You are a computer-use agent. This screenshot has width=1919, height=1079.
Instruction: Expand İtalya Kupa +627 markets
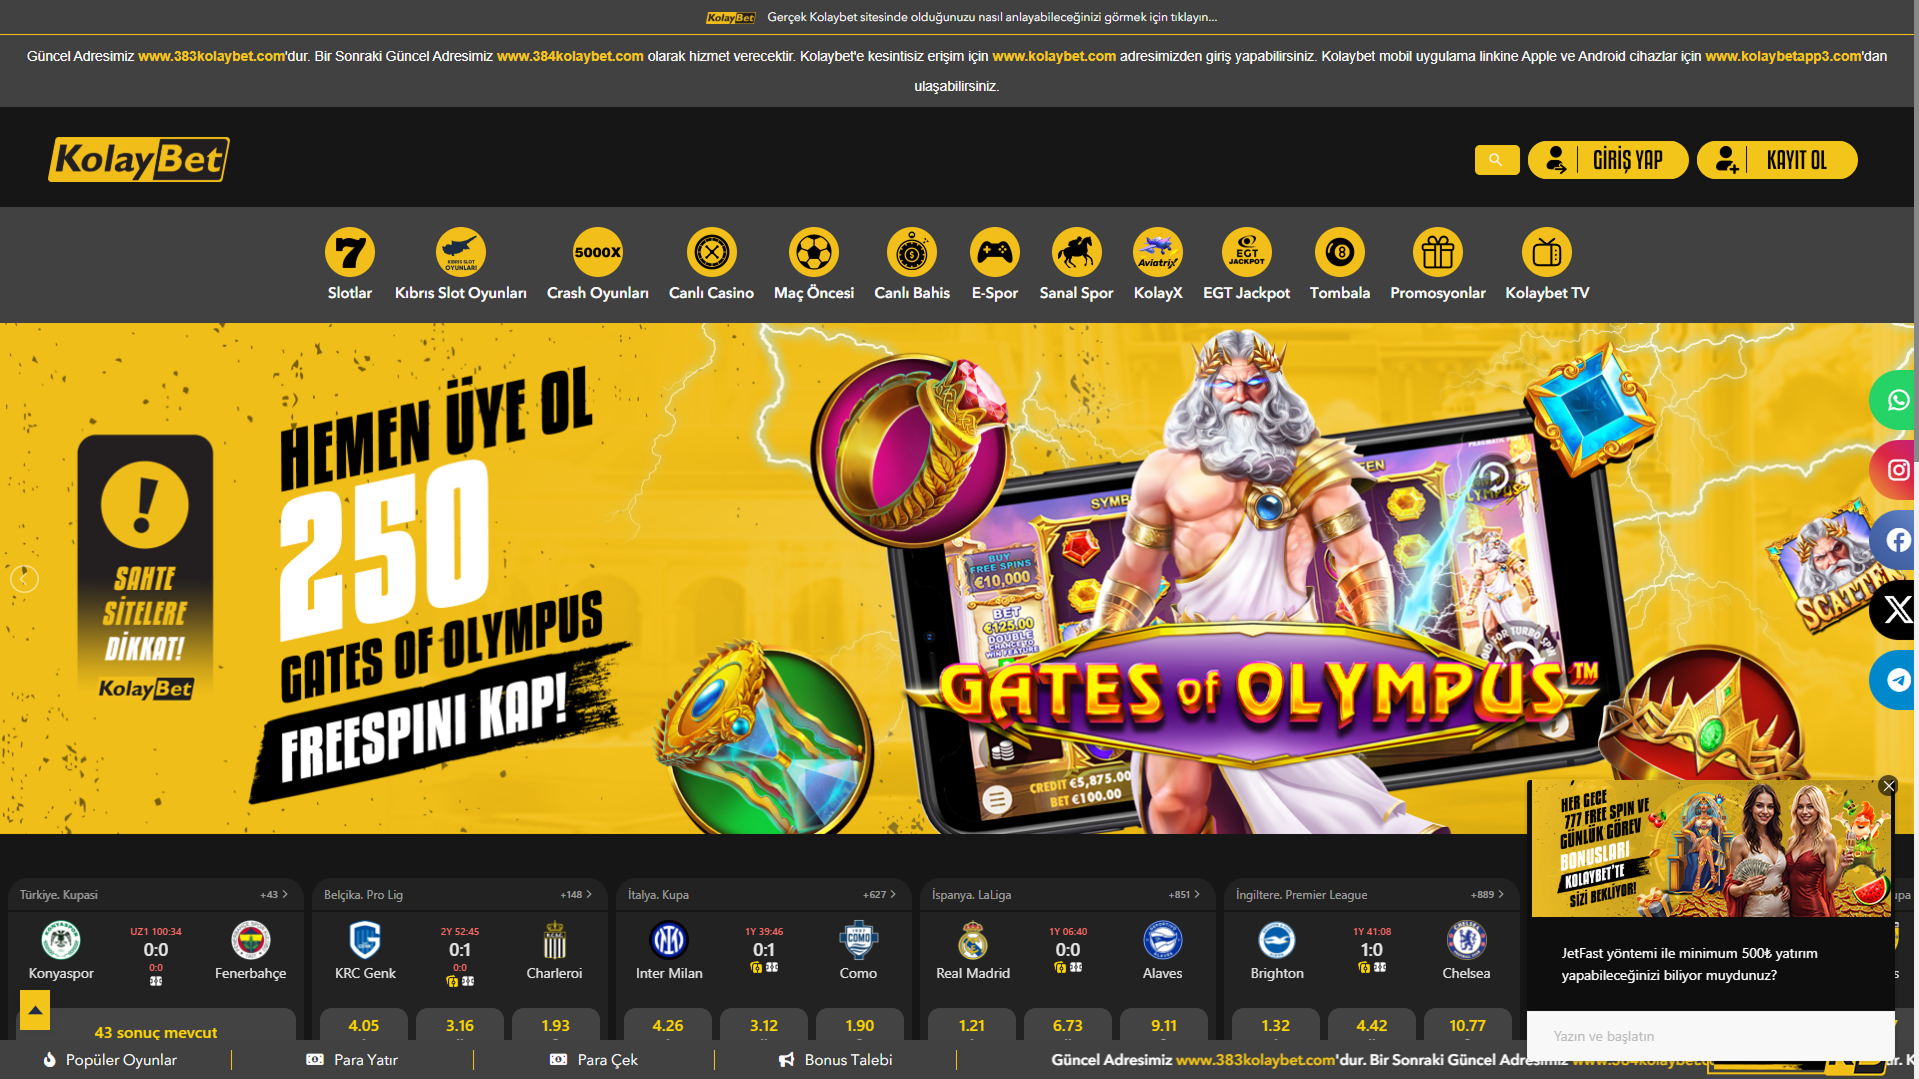click(x=880, y=895)
